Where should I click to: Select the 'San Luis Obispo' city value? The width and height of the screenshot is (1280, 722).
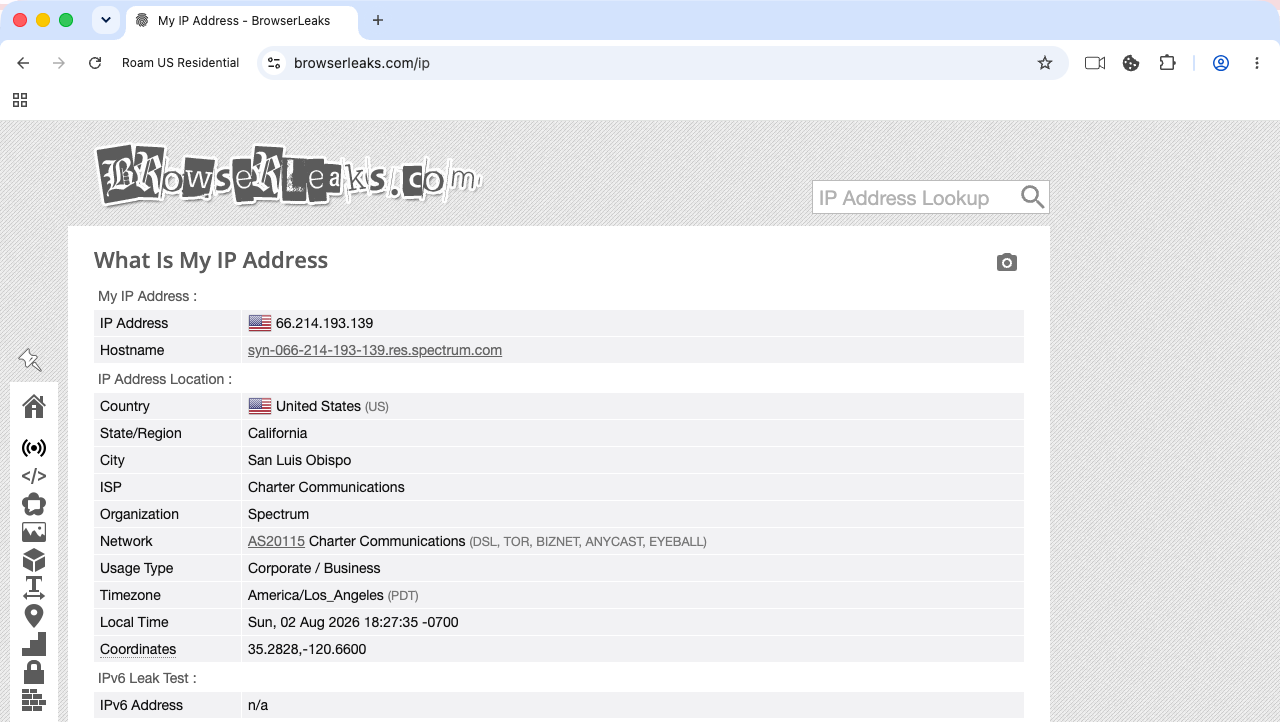tap(299, 460)
